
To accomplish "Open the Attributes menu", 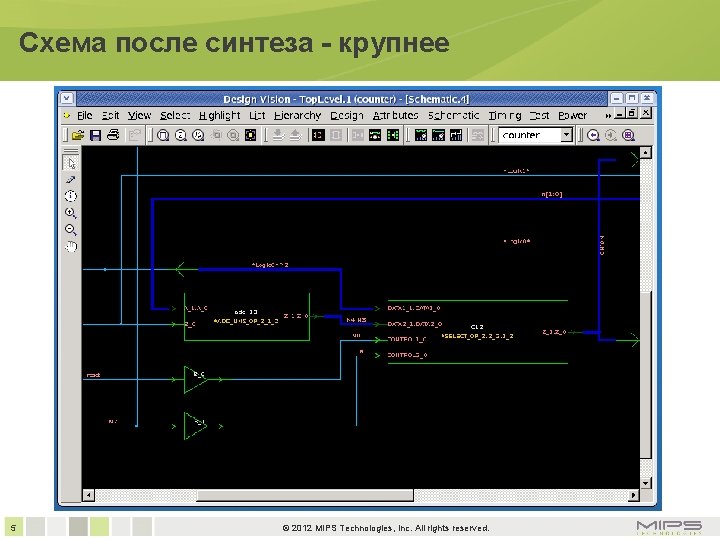I will click(x=395, y=115).
